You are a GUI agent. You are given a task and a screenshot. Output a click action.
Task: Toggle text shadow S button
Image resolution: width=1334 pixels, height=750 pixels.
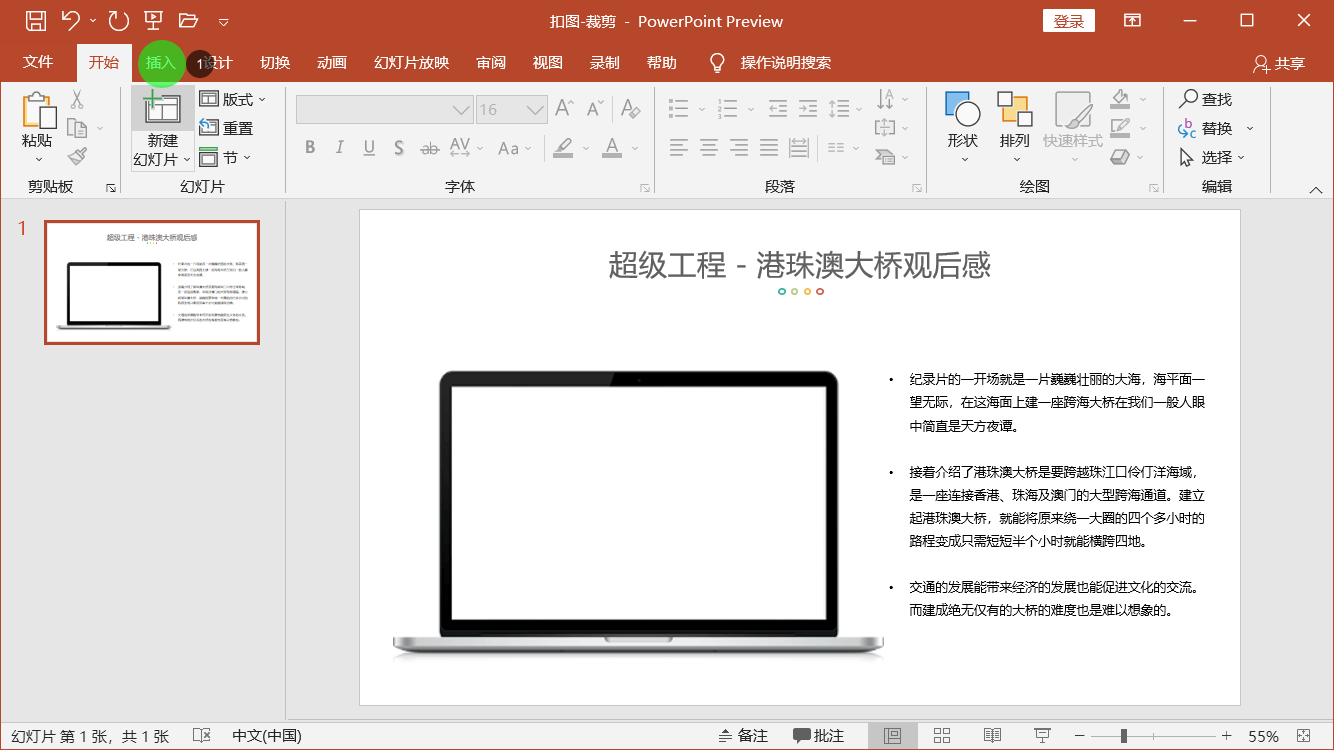tap(398, 148)
